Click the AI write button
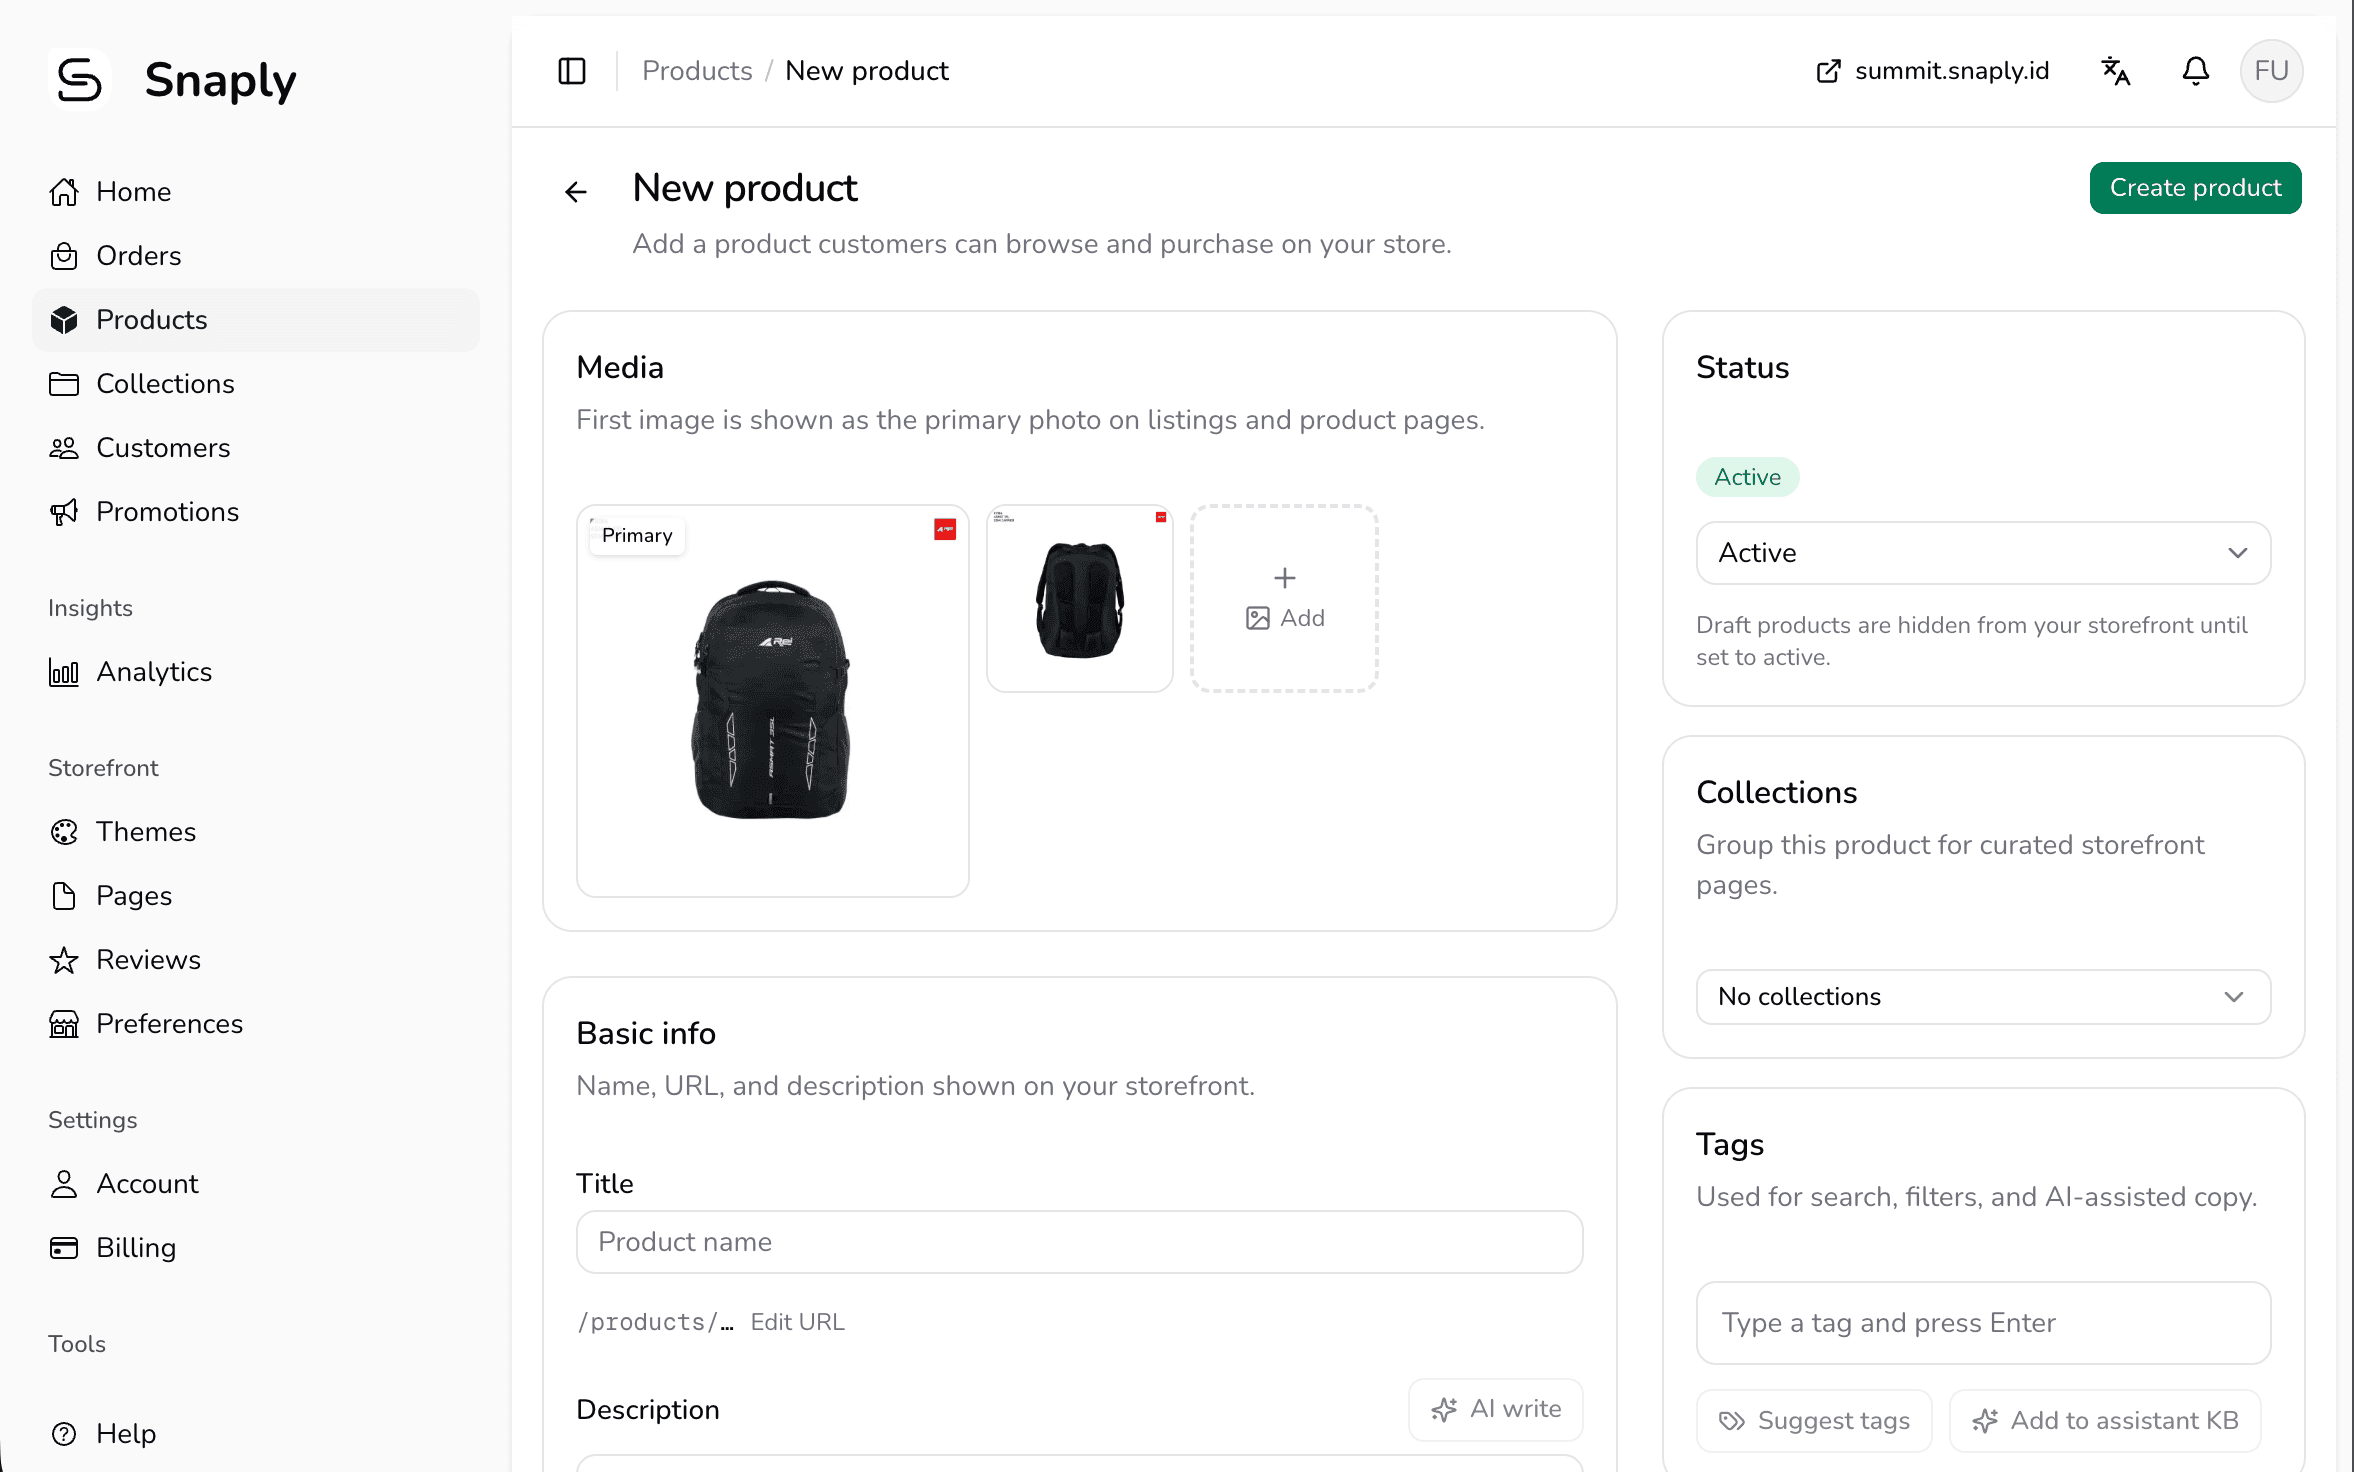Viewport: 2354px width, 1472px height. [x=1496, y=1409]
